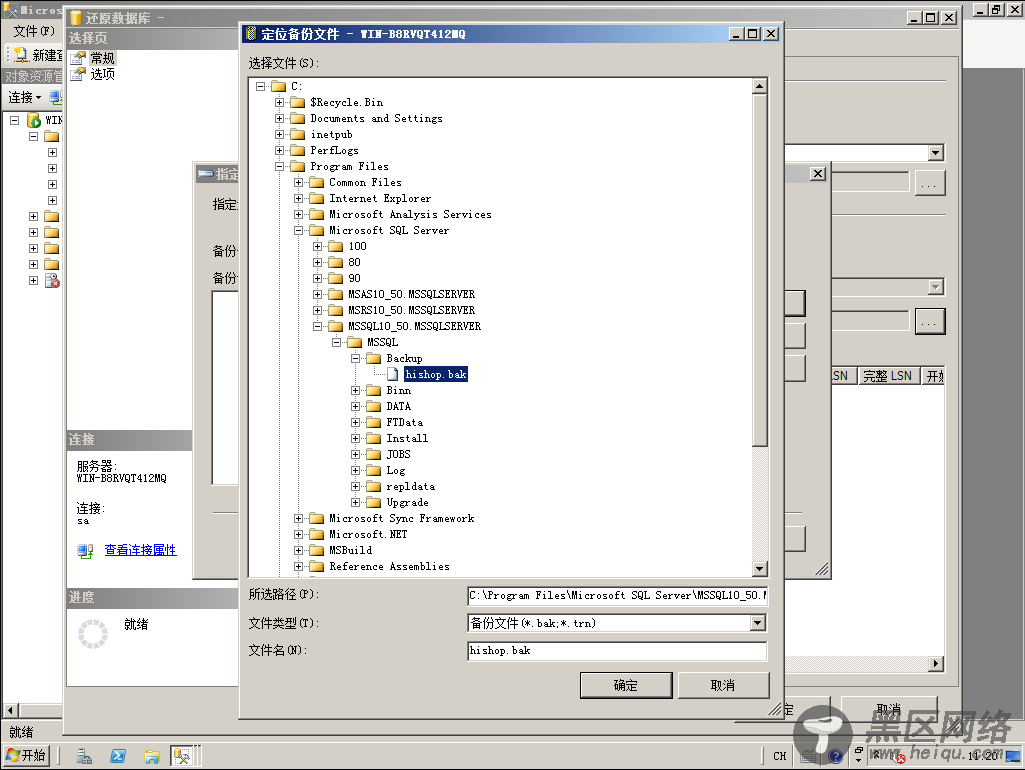Viewport: 1025px width, 770px height.
Task: Click the MSBuild folder icon
Action: [316, 550]
